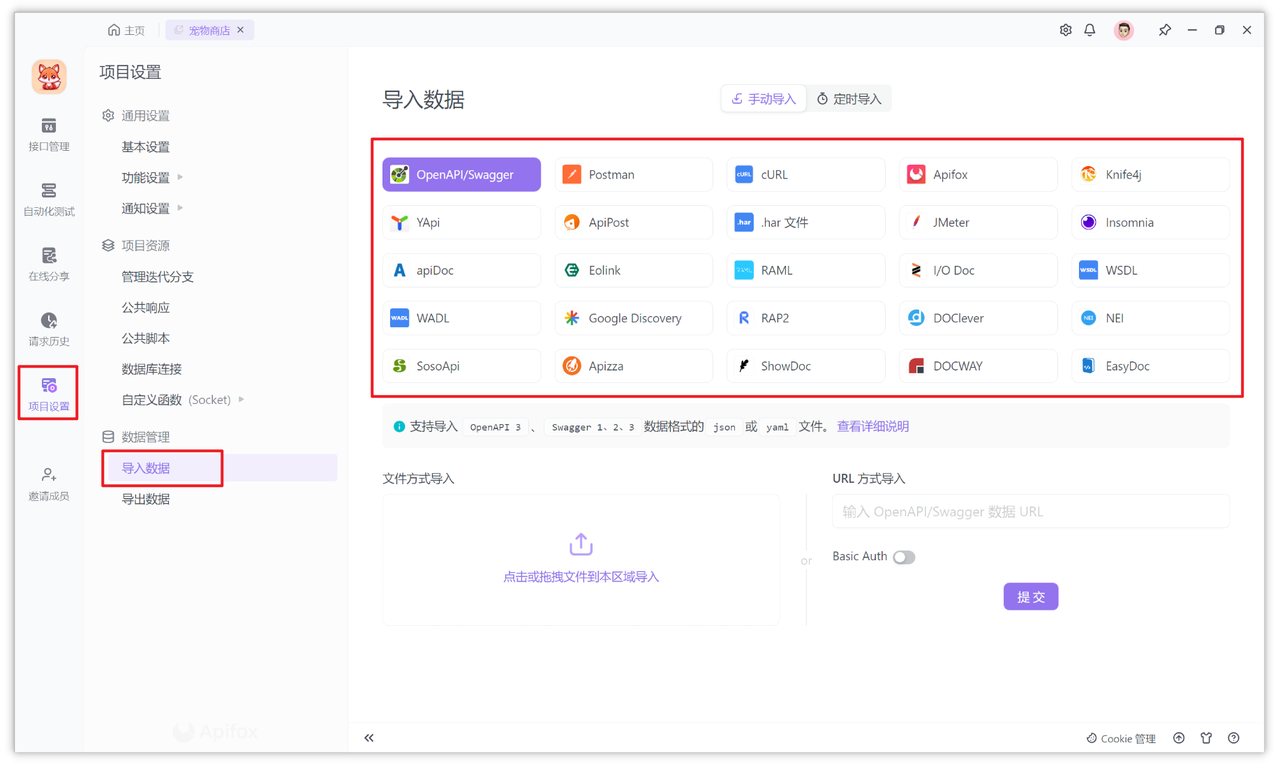Select the 宠物商店 project tab
Screen dimensions: 1280x764
(x=208, y=30)
